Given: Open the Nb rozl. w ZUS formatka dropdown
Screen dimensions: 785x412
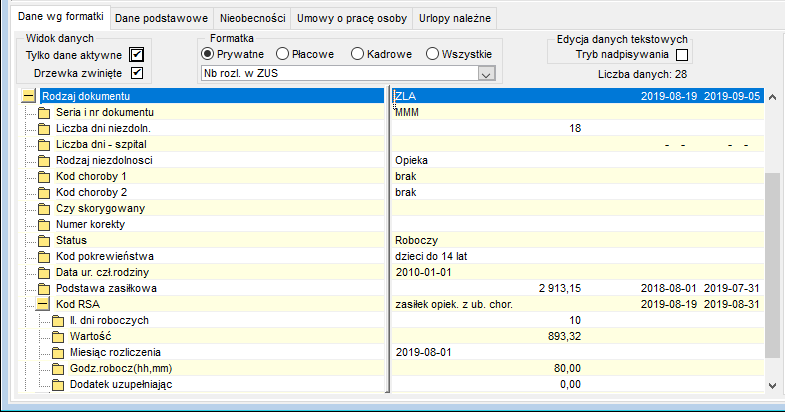Looking at the screenshot, I should pyautogui.click(x=487, y=74).
